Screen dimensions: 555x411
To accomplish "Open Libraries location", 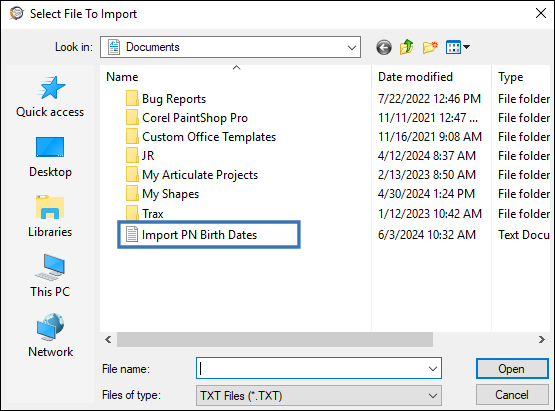I will (x=50, y=216).
